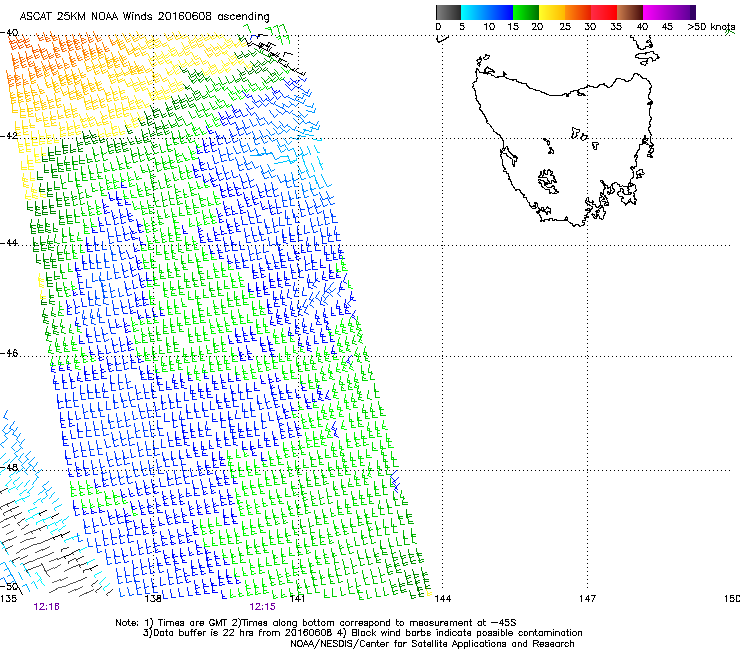Viewport: 740px width, 650px height.
Task: Click the legend value '25'
Action: point(565,27)
